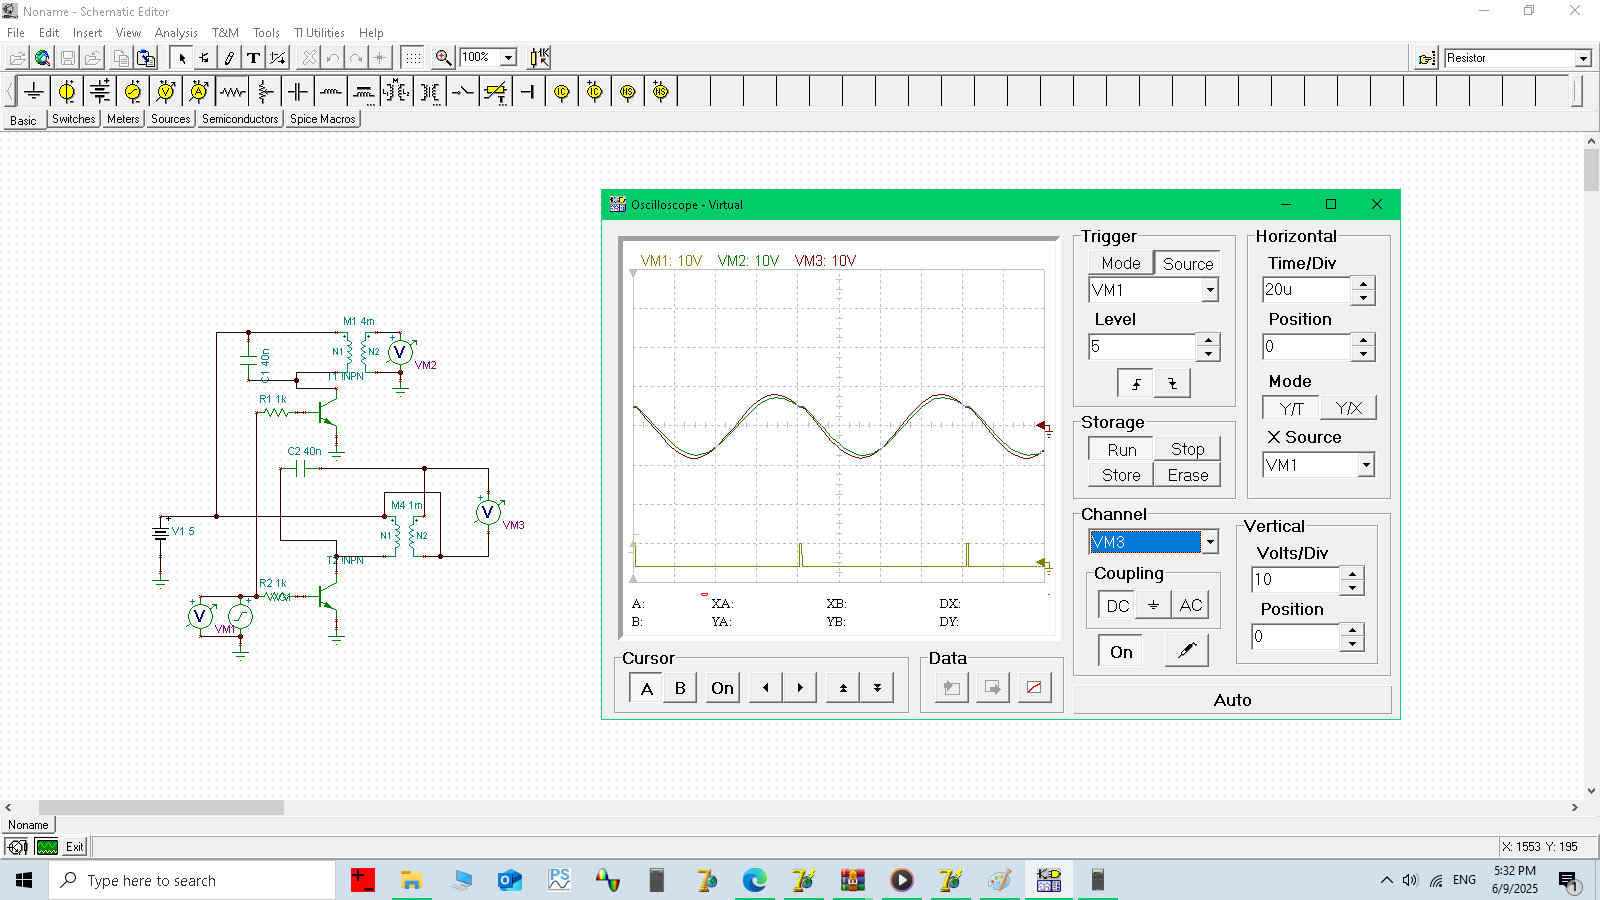
Task: Switch to the Switches component tab
Action: point(74,119)
